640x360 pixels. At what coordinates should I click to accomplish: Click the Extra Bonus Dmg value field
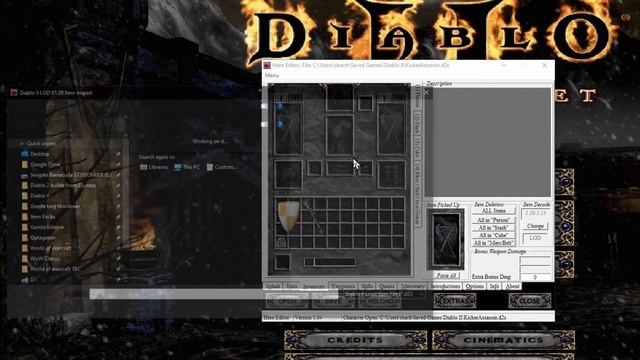(535, 277)
